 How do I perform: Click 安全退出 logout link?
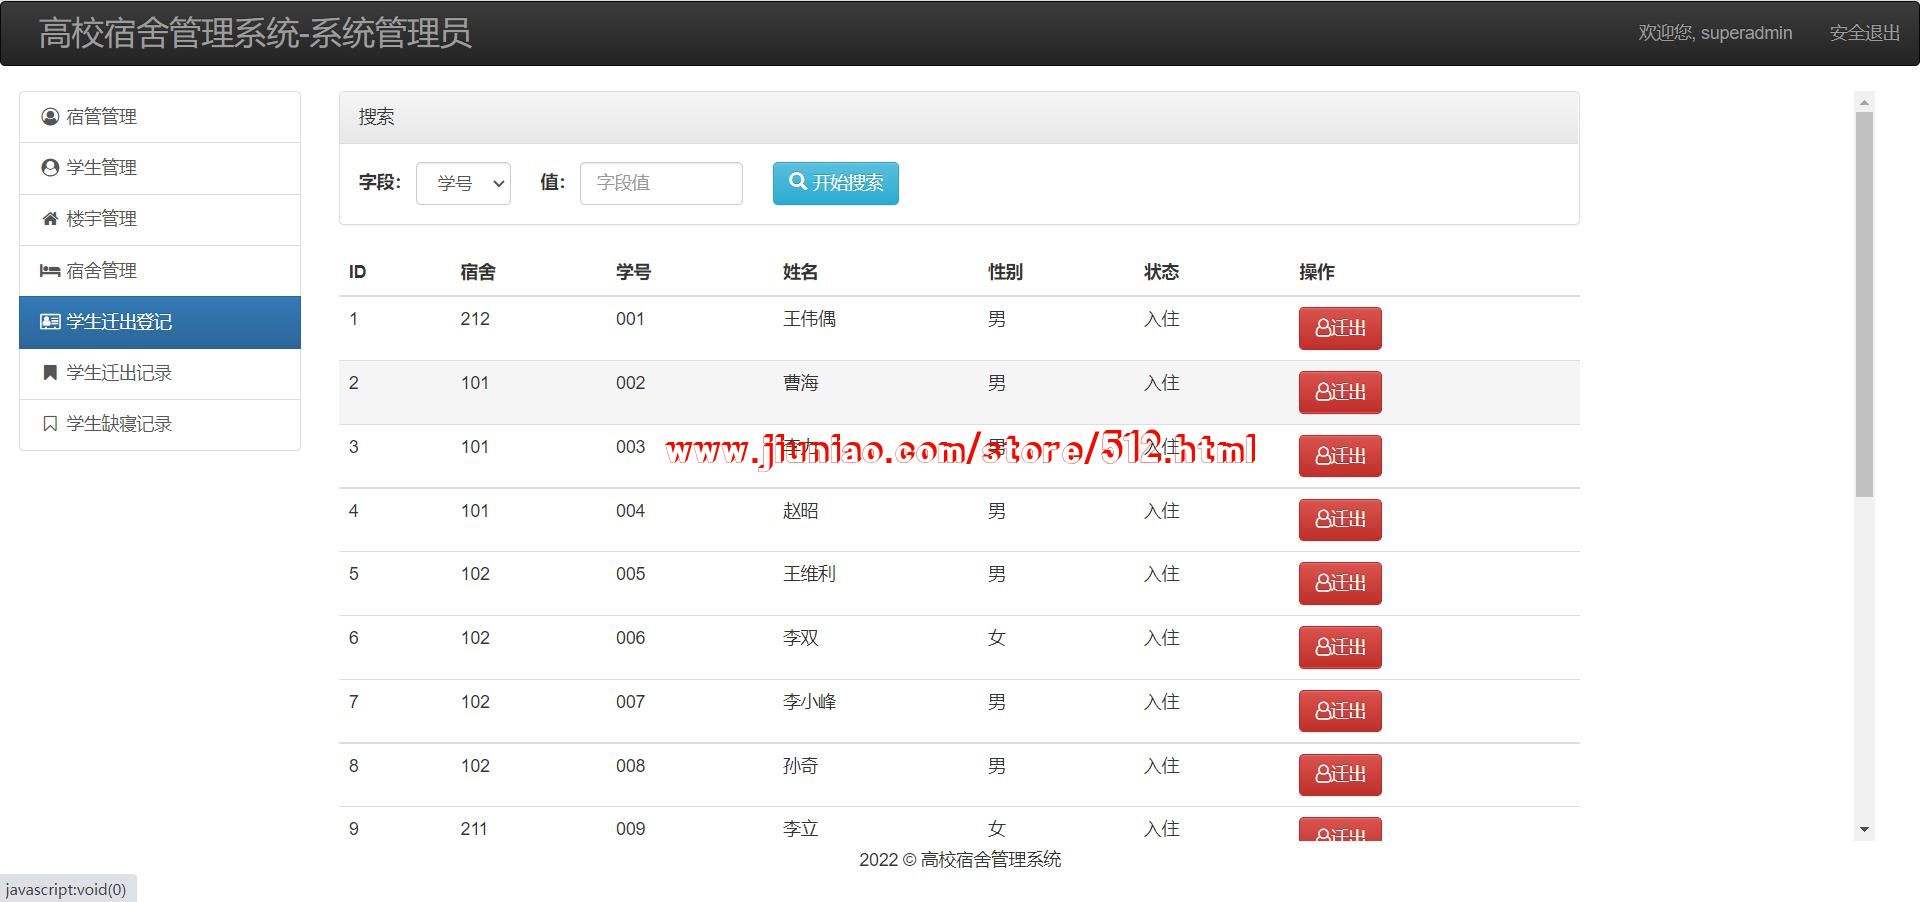(x=1864, y=33)
